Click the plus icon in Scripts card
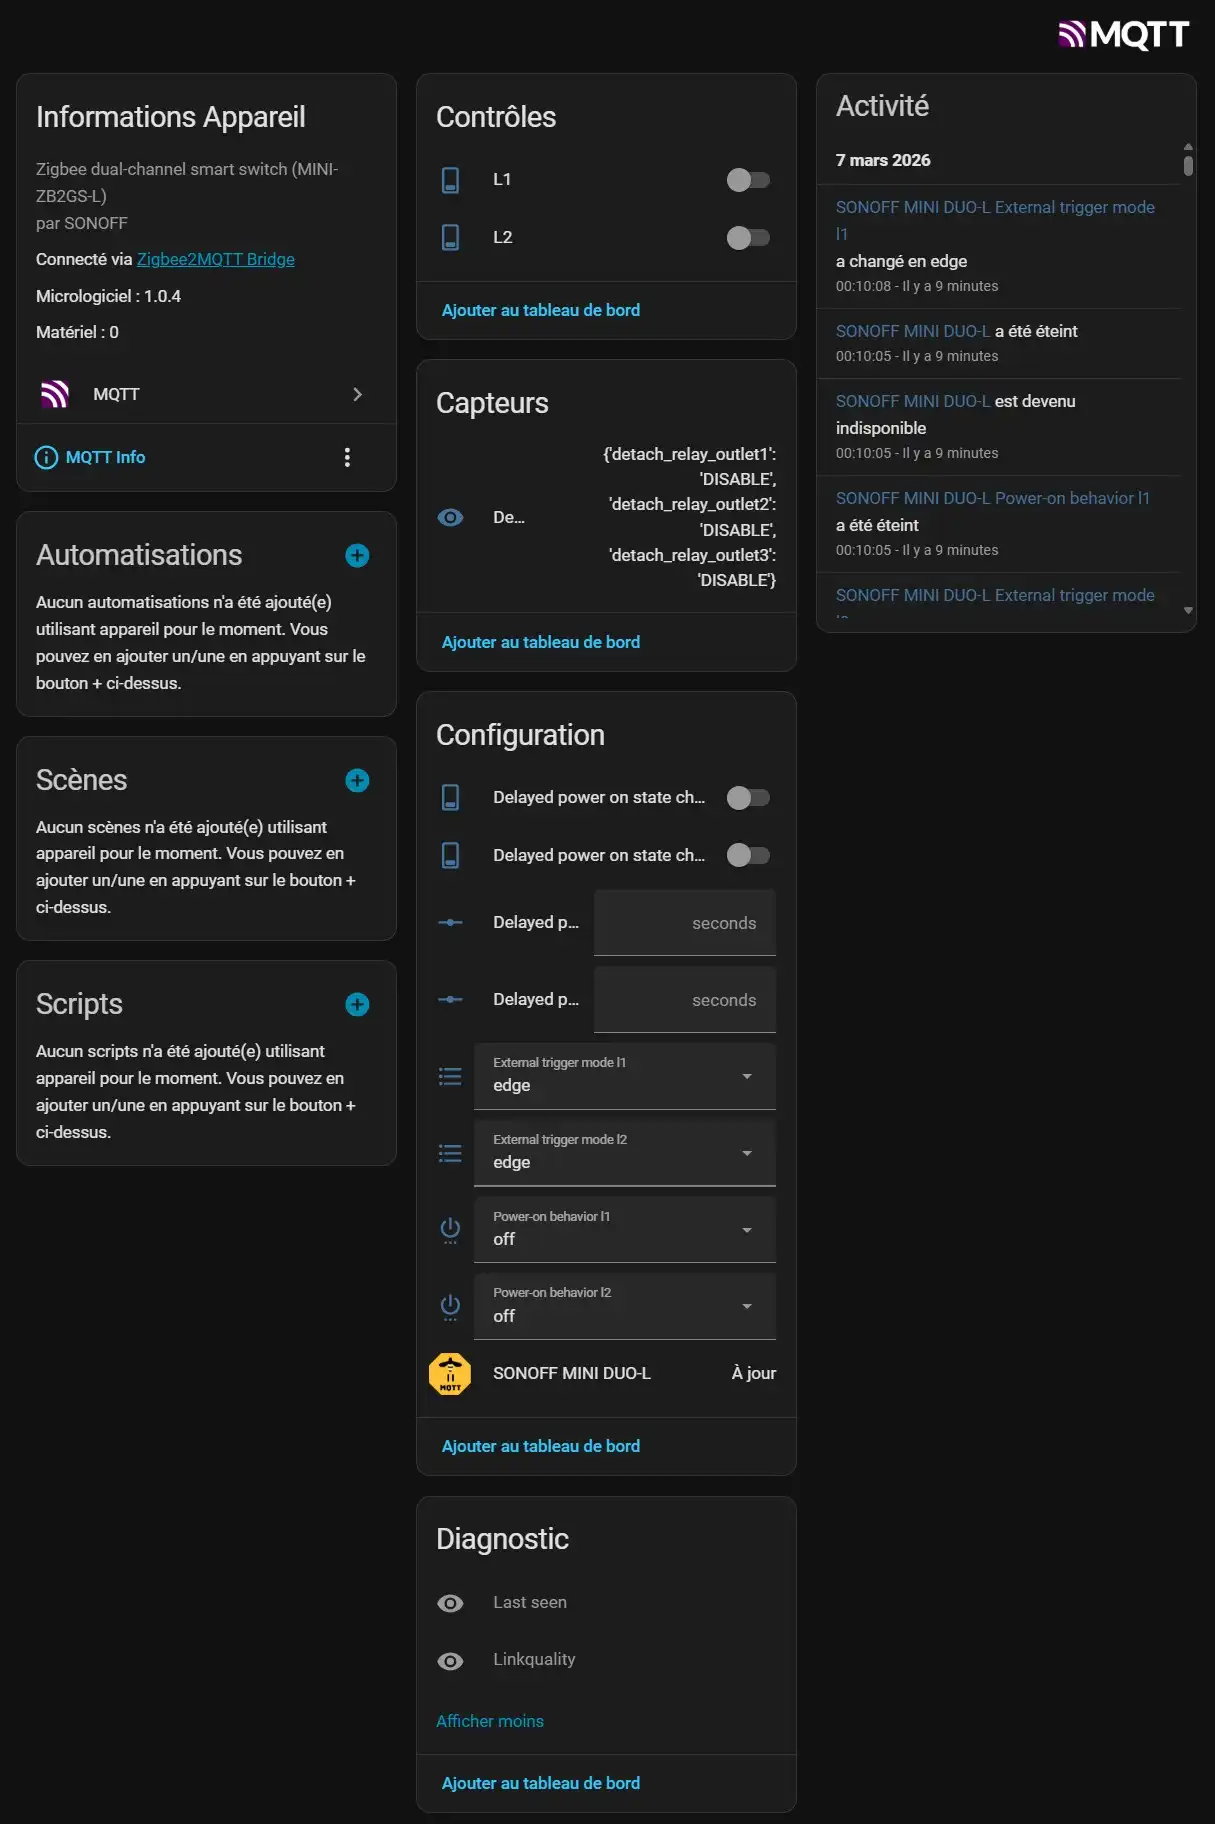The image size is (1215, 1824). (357, 1005)
